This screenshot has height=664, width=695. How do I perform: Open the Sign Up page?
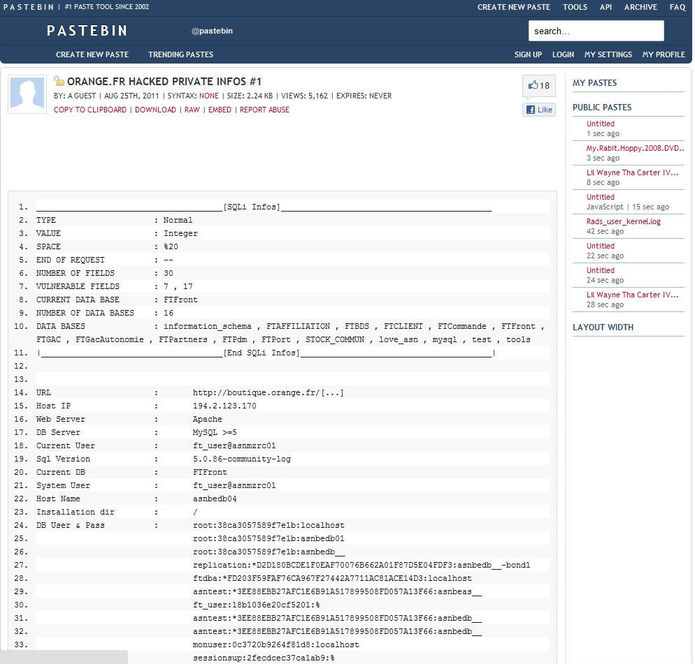click(x=528, y=54)
